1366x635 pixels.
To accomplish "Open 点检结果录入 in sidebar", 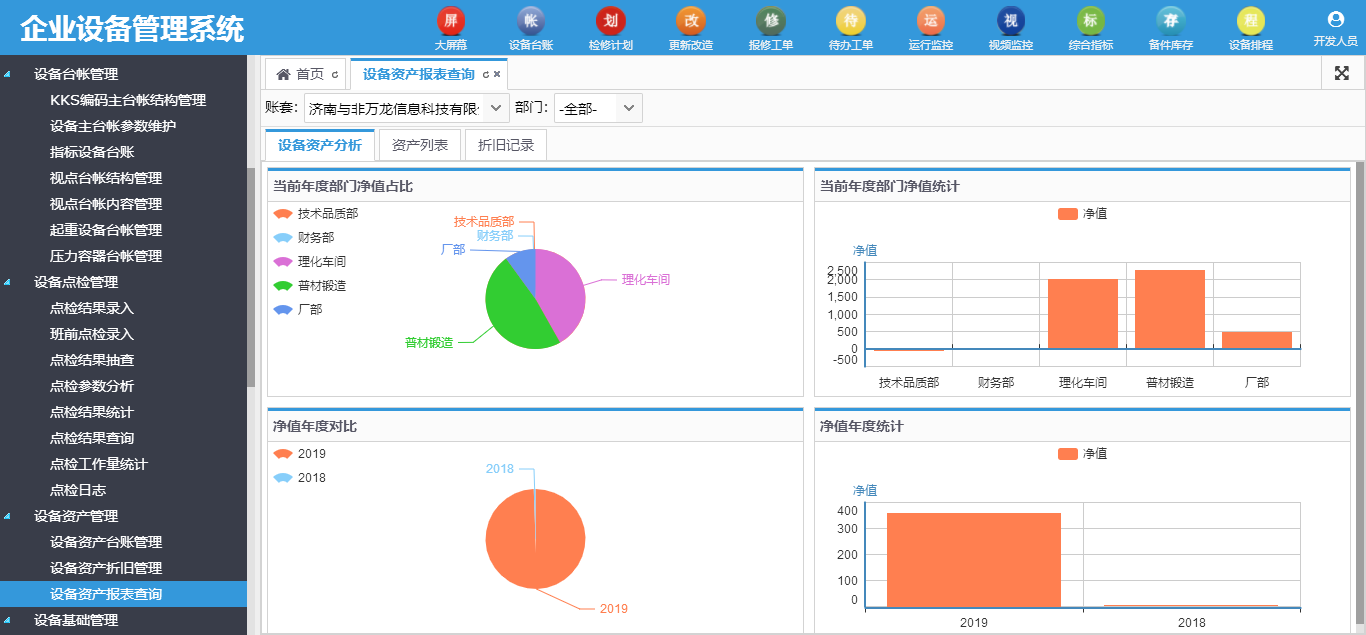I will [92, 308].
